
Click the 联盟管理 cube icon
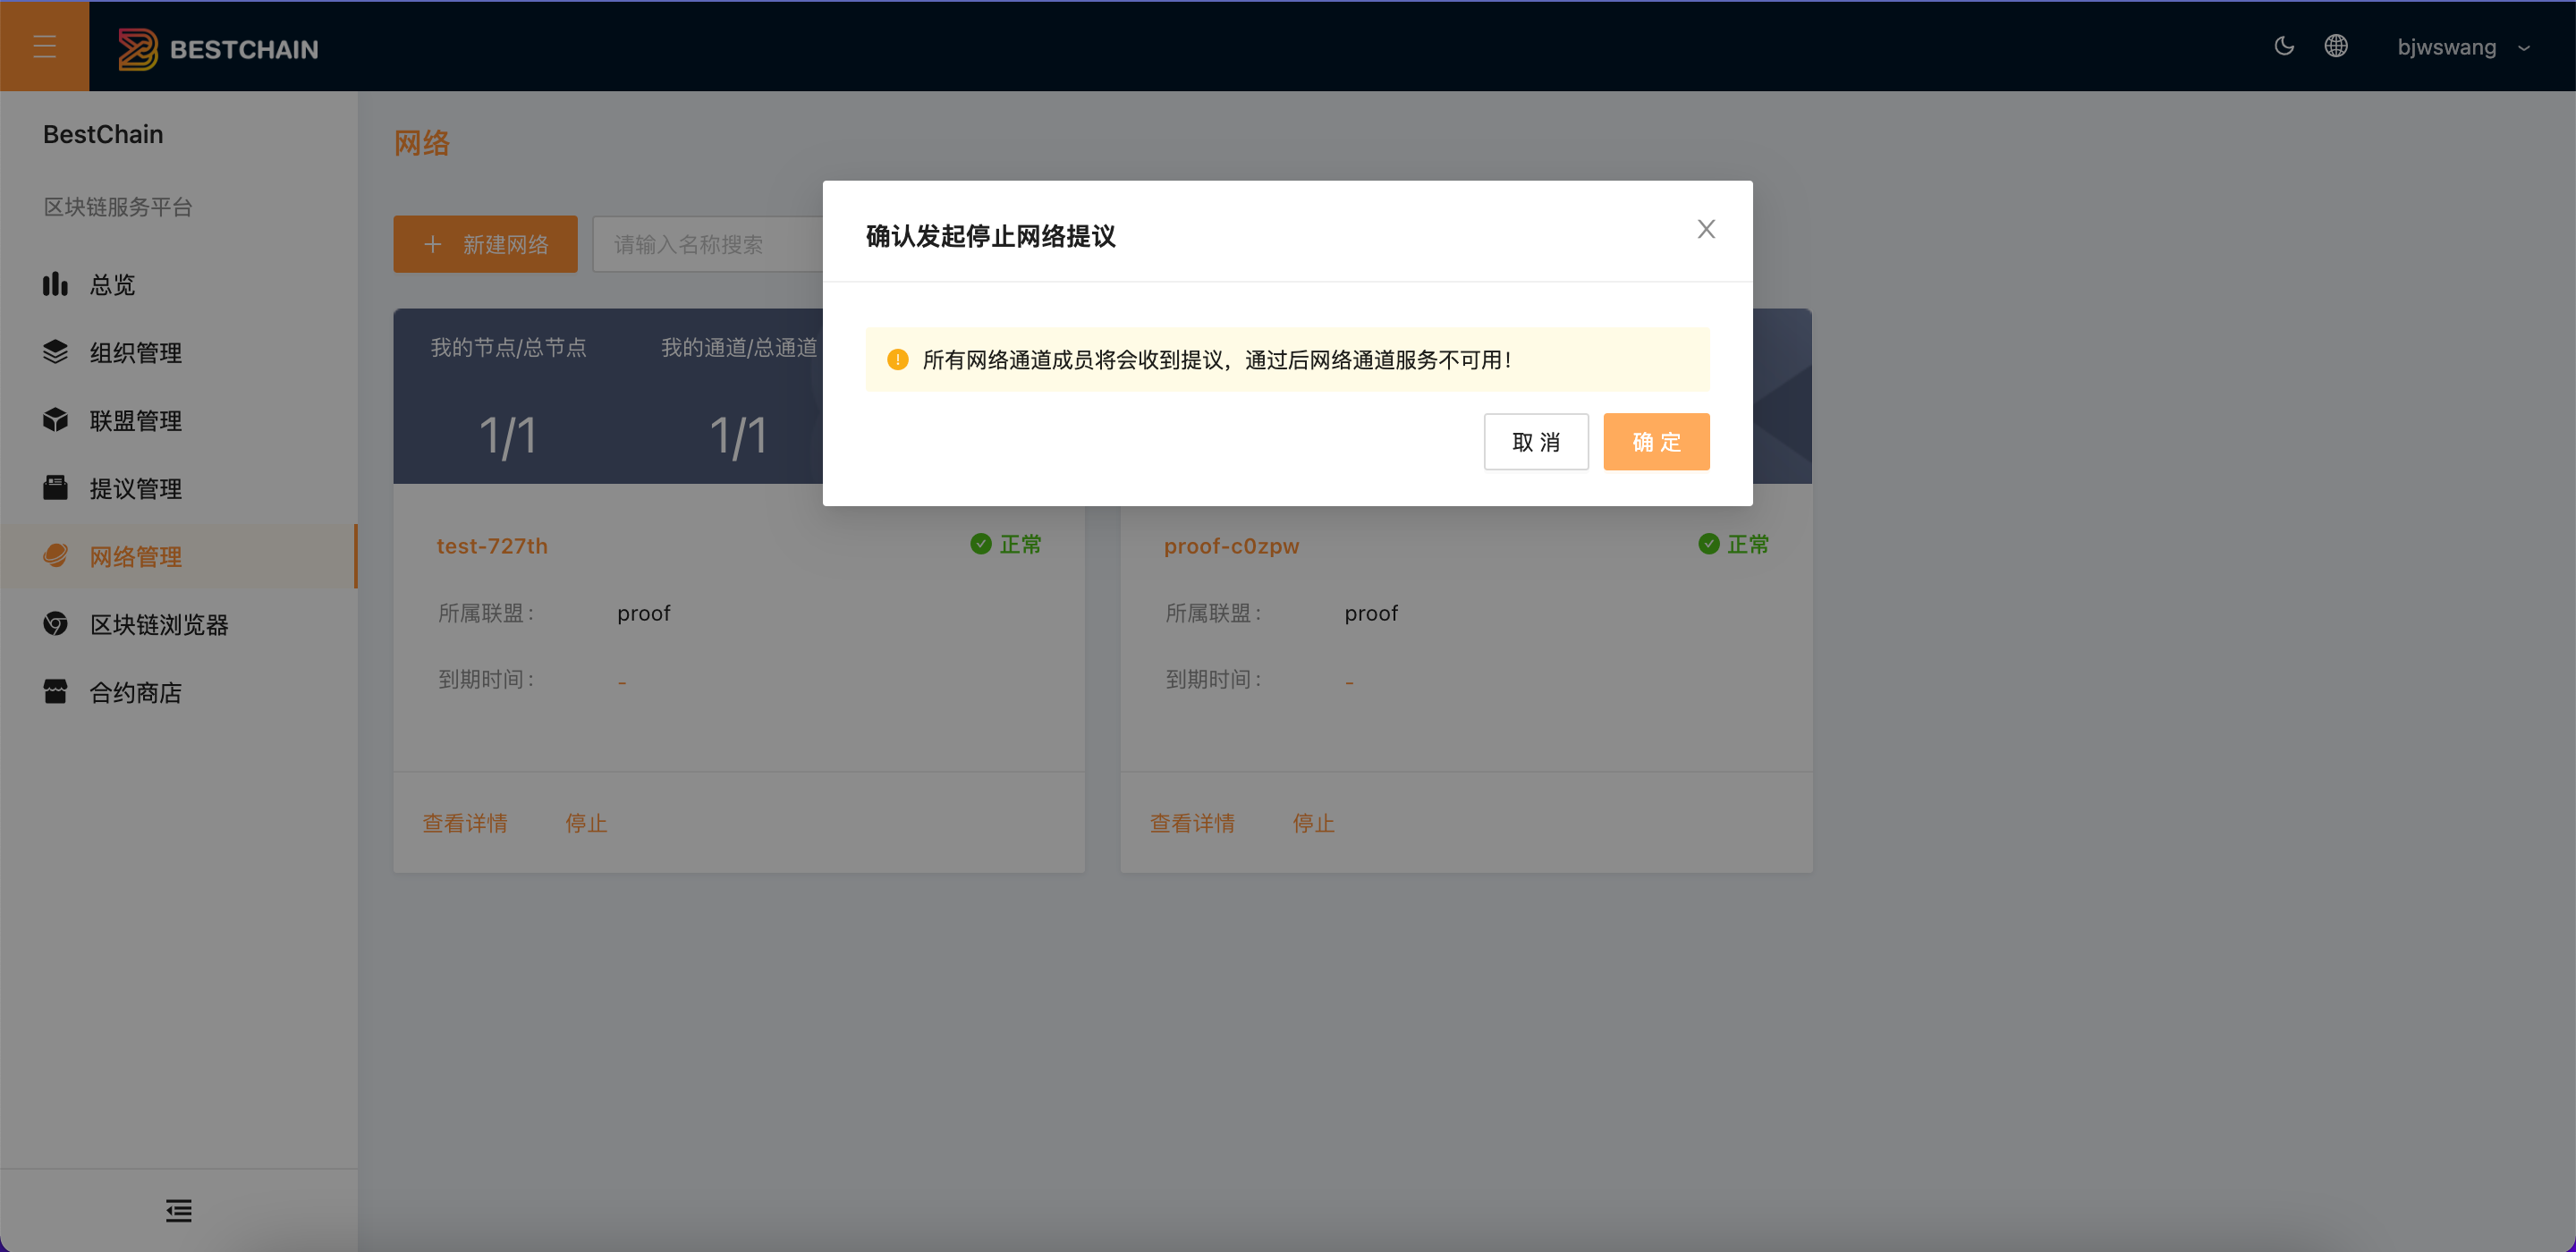pyautogui.click(x=55, y=420)
